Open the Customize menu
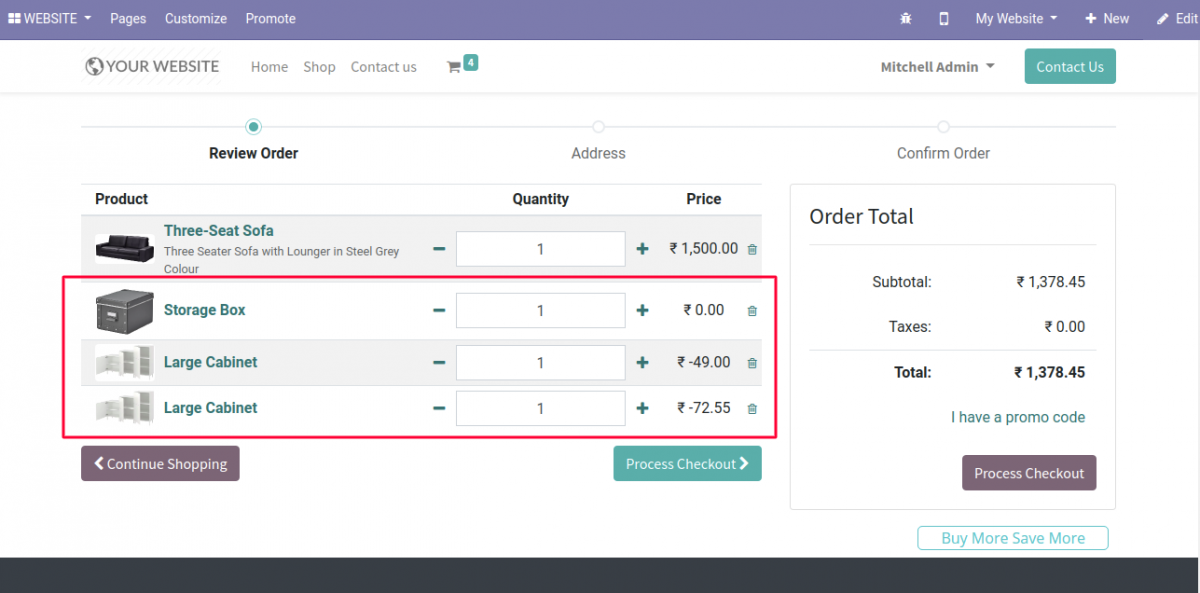 tap(195, 18)
